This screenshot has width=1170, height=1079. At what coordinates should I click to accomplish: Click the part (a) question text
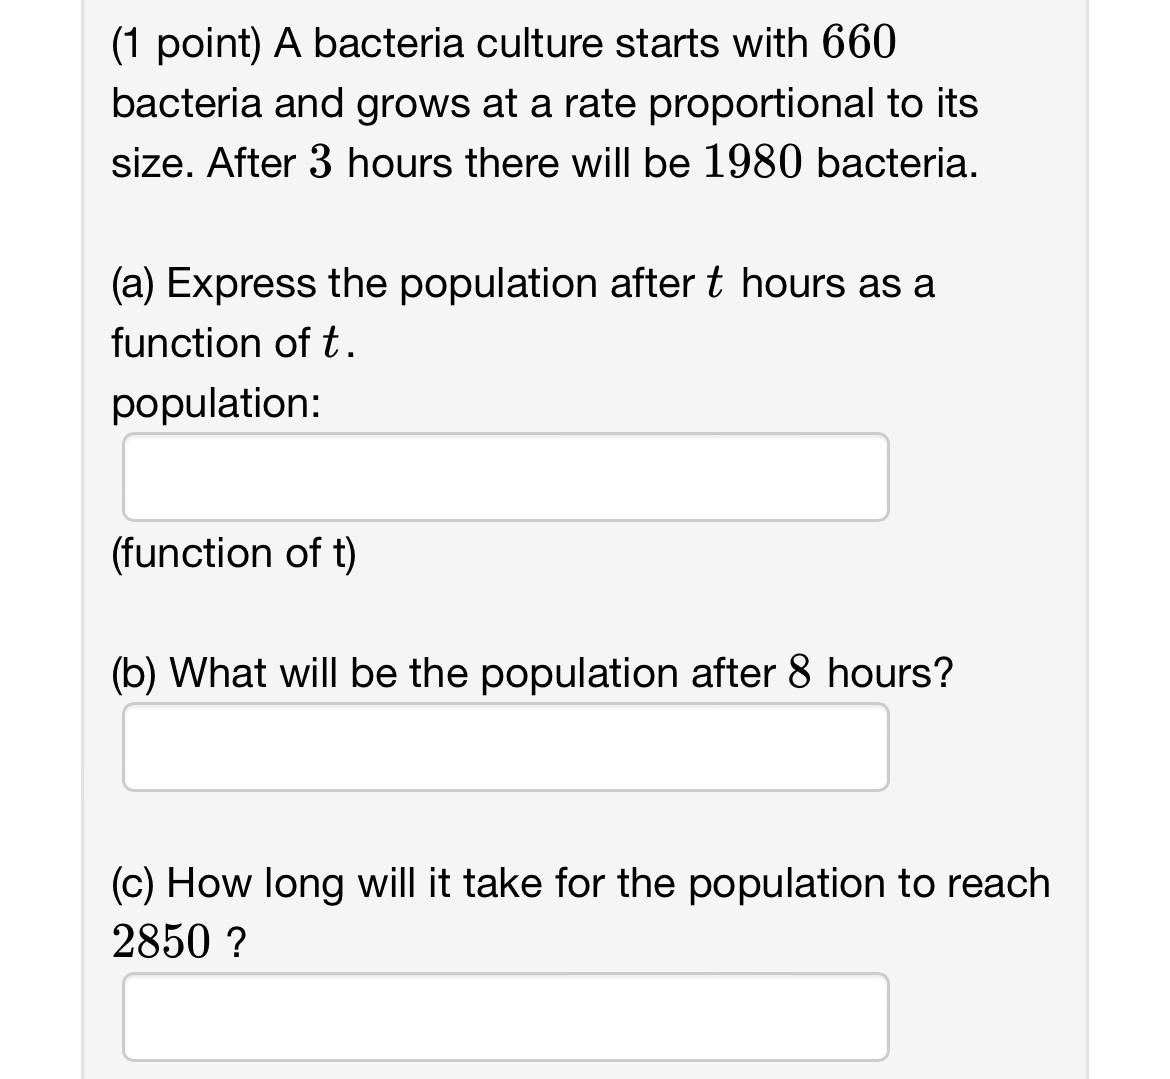click(520, 283)
